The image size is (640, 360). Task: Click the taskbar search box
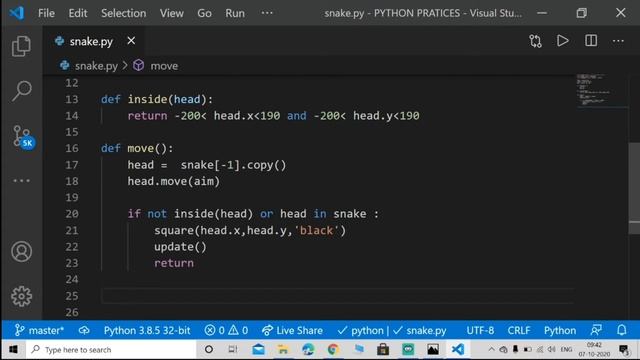point(111,350)
